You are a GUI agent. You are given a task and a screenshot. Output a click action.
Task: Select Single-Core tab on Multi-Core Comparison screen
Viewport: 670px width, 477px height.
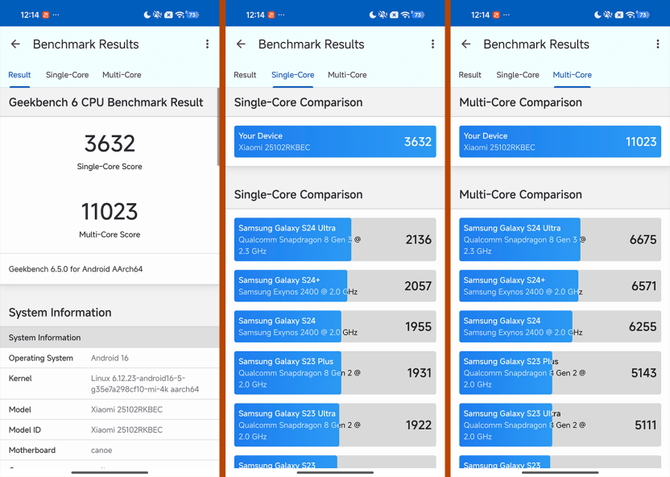coord(517,75)
